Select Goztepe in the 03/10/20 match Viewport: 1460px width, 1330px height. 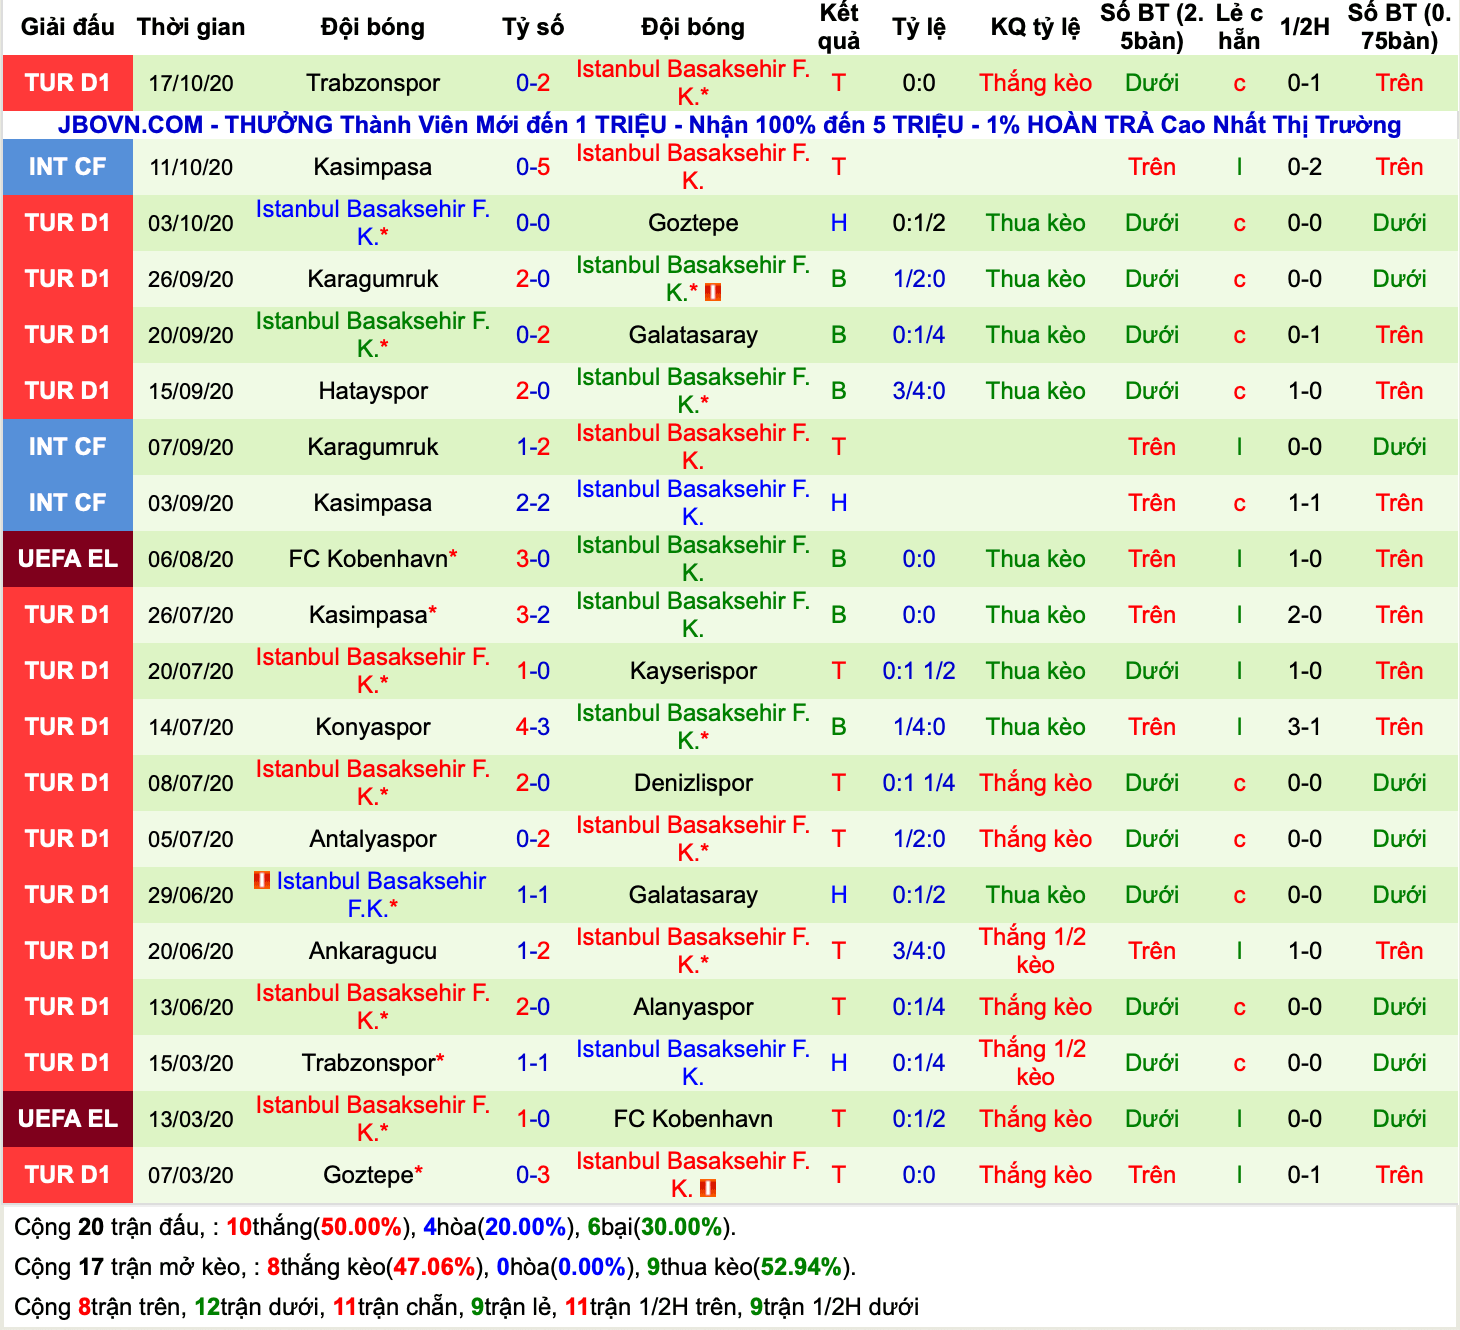click(693, 223)
